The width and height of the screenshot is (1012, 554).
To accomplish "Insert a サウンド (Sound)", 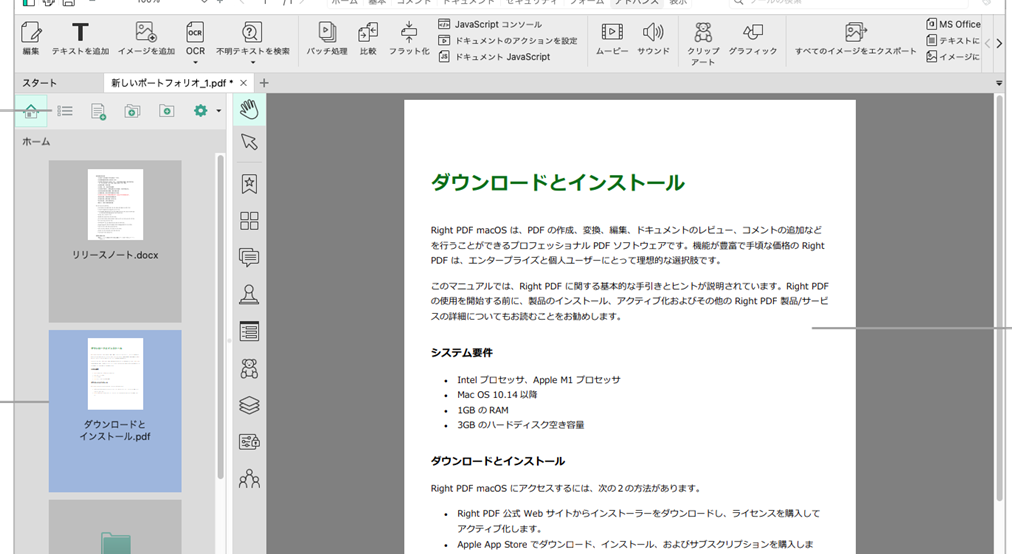I will (x=653, y=38).
